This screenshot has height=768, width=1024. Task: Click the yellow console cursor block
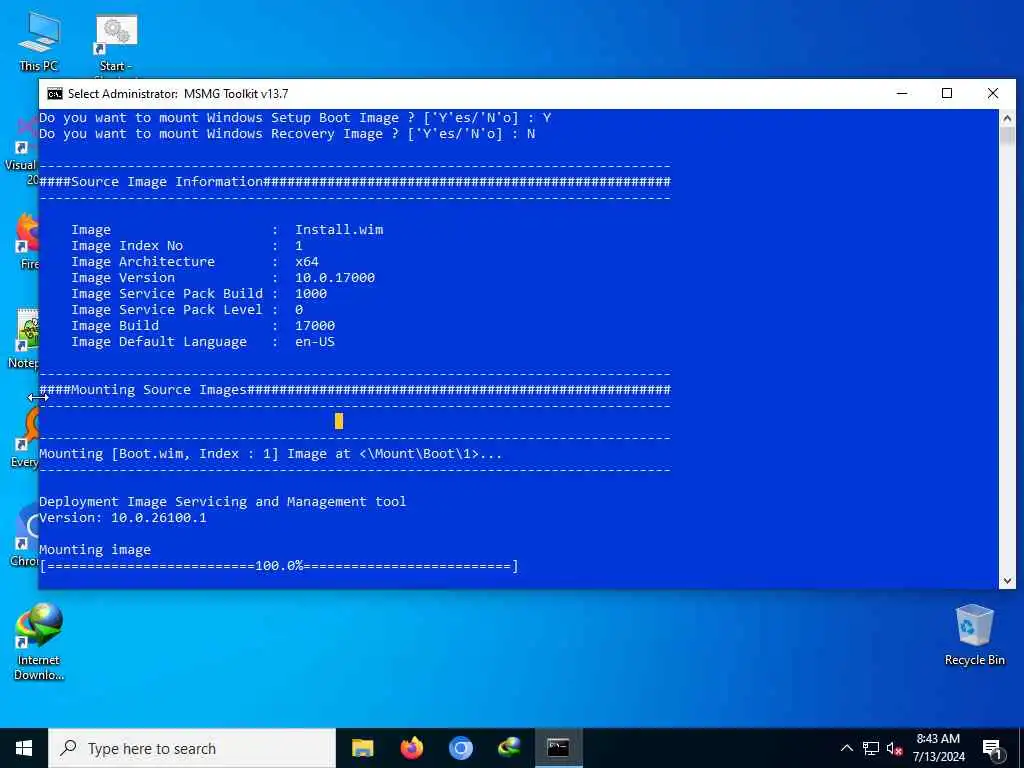pyautogui.click(x=339, y=421)
